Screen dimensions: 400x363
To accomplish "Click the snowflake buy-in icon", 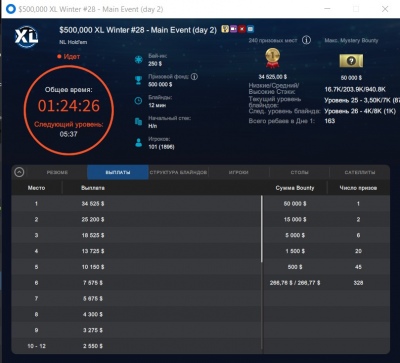I will coord(138,60).
